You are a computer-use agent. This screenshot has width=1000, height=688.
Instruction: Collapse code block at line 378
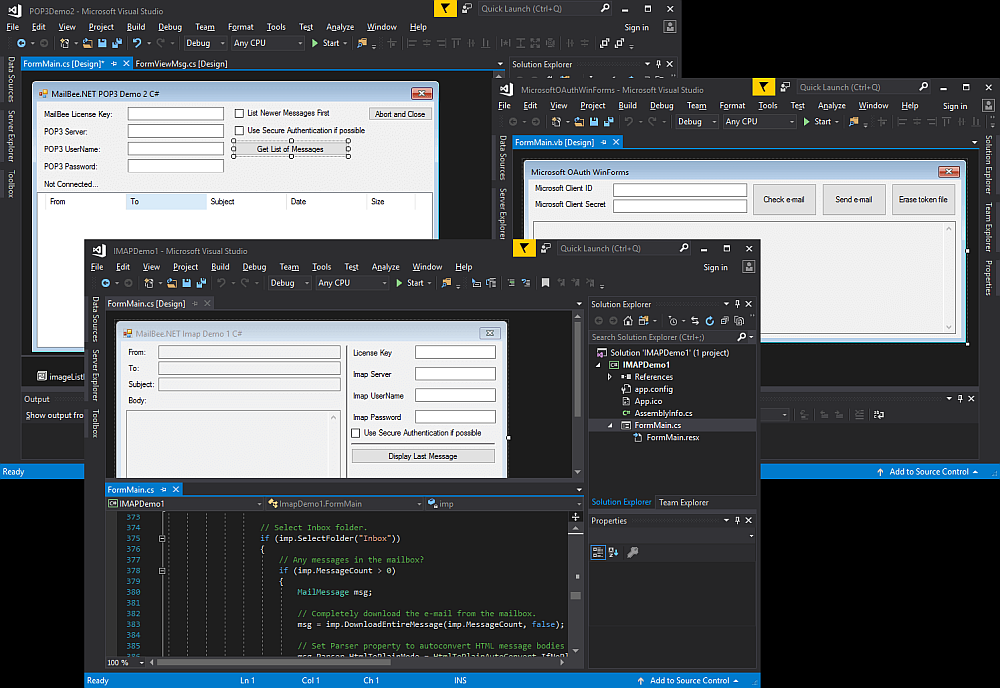[162, 571]
